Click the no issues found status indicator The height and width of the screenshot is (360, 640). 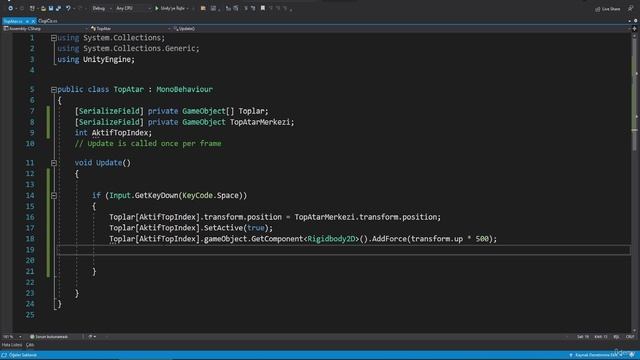(49, 337)
